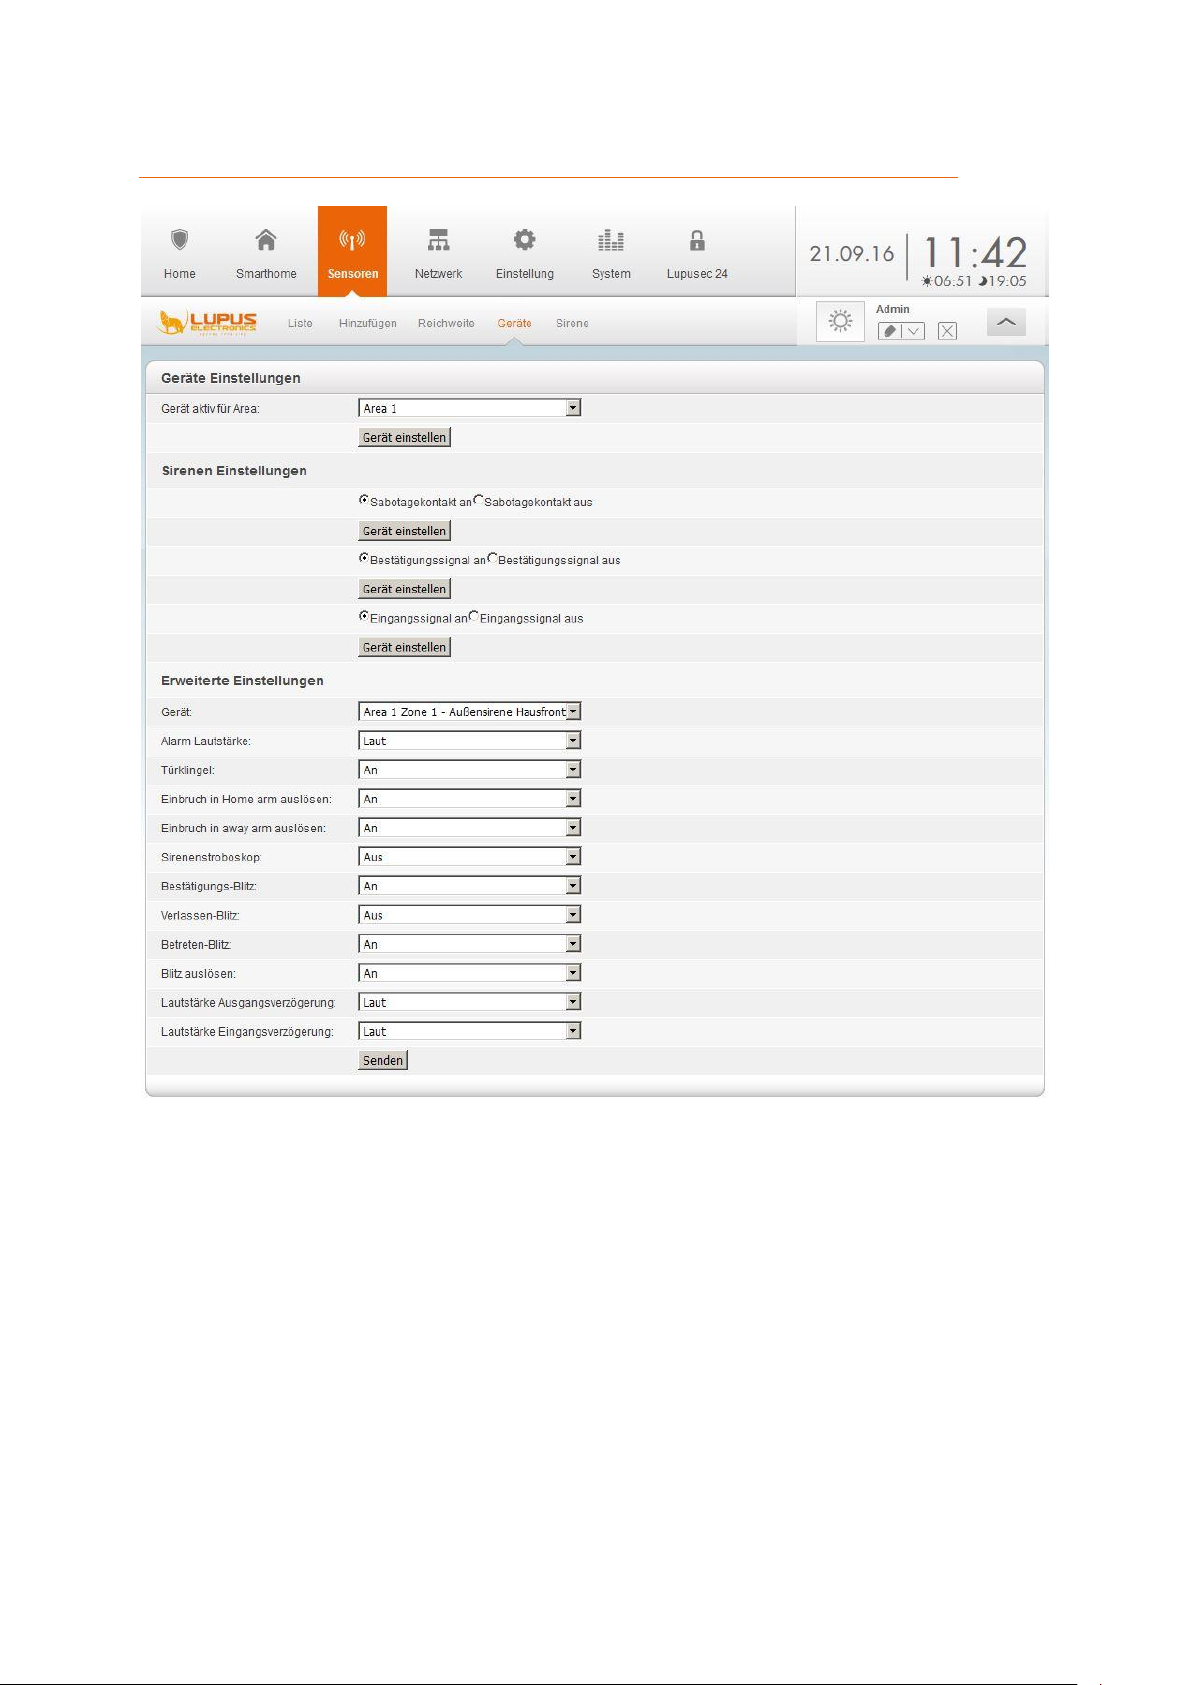
Task: Select Bestätigungssignal an radio button
Action: click(x=364, y=558)
